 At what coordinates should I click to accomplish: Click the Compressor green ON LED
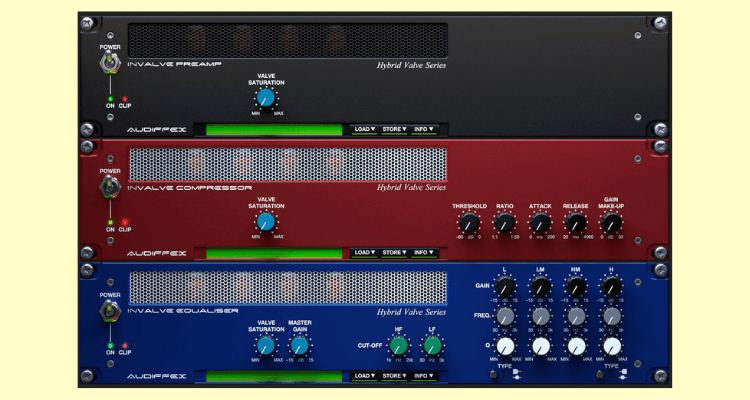tap(110, 222)
